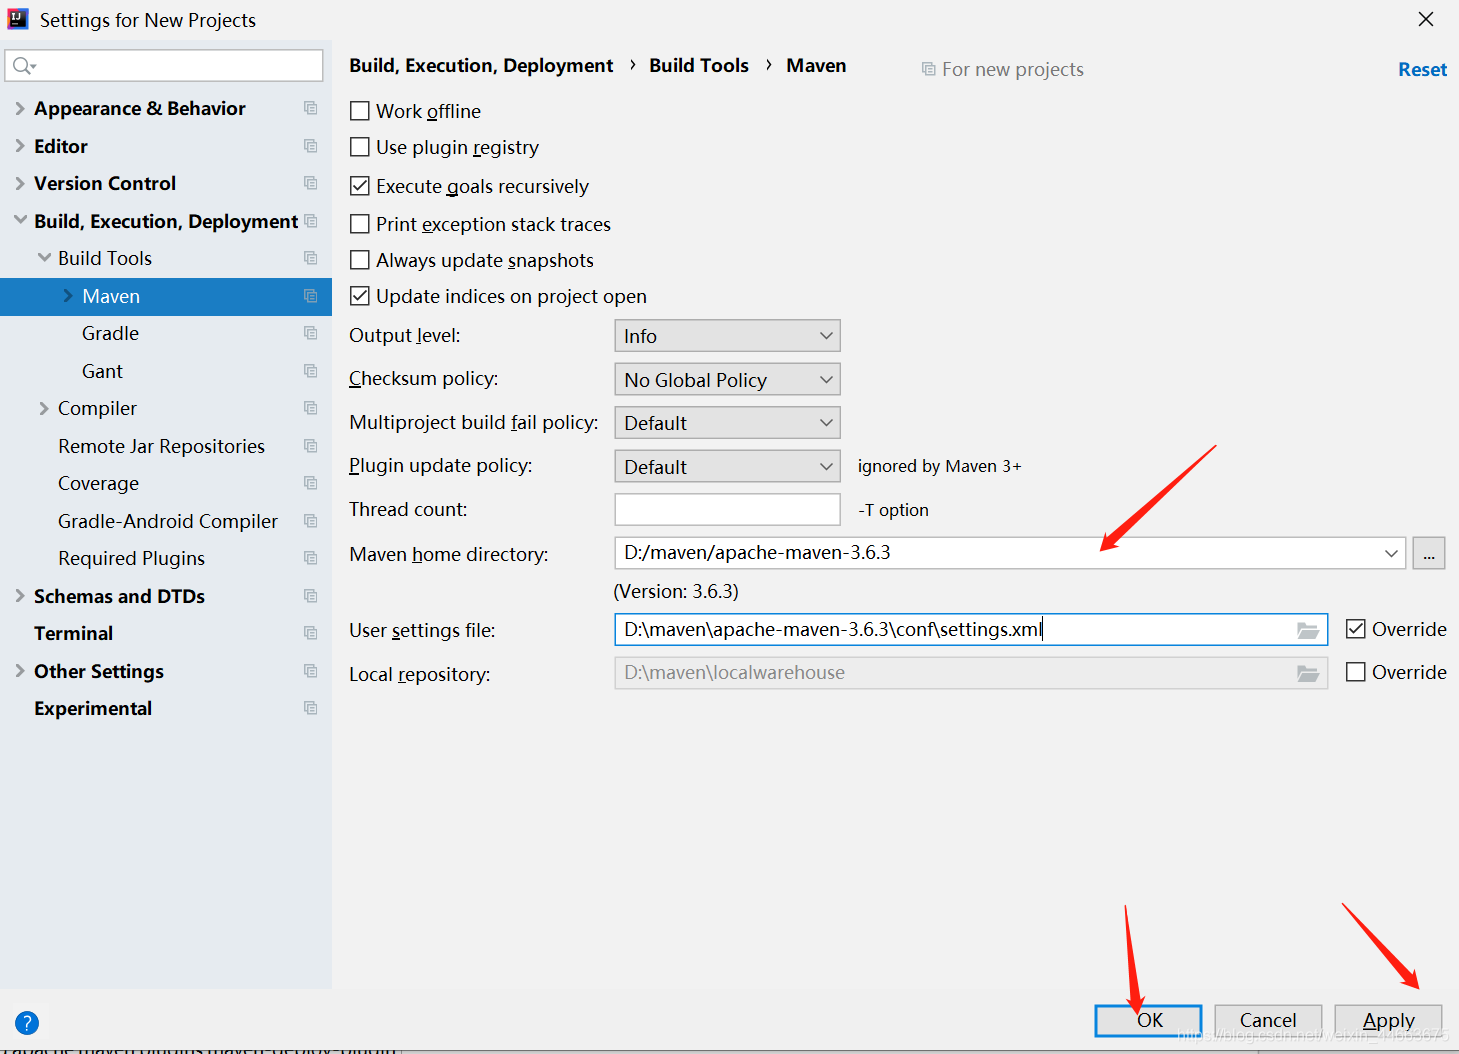Click project-level icon beside Gradle-Android Compiler
1459x1054 pixels.
(x=311, y=521)
